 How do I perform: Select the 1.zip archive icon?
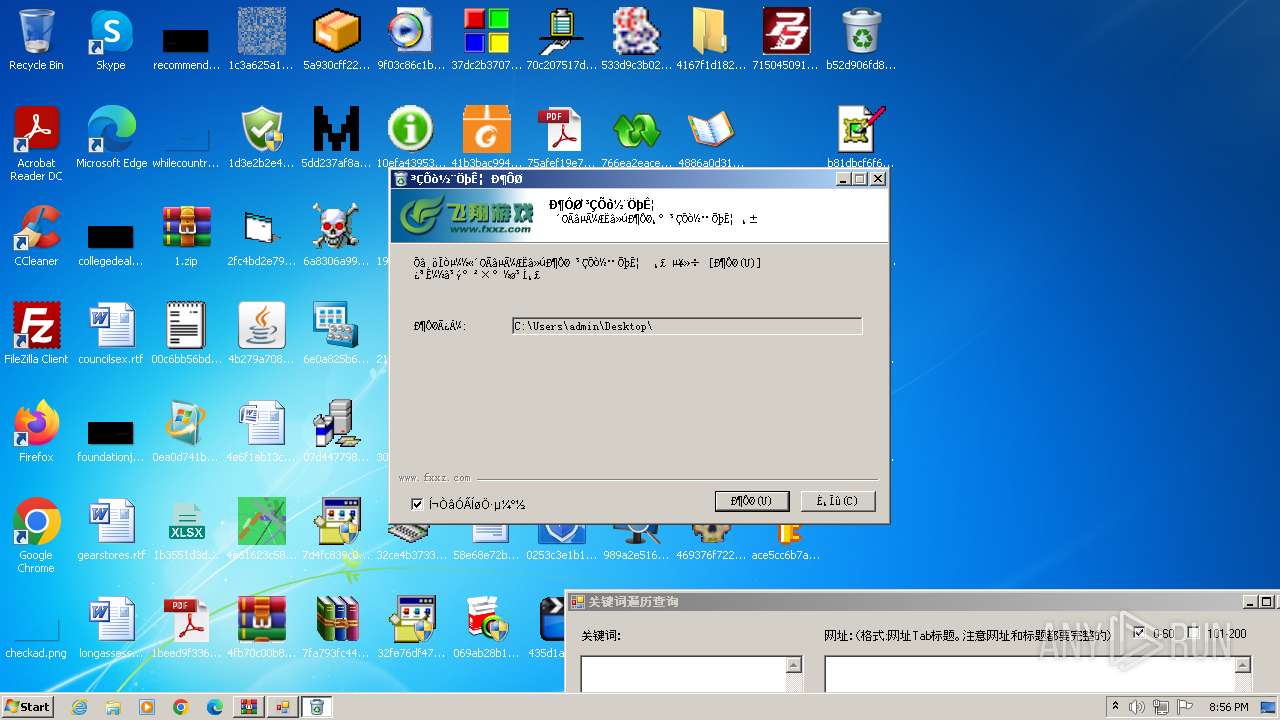[x=186, y=235]
